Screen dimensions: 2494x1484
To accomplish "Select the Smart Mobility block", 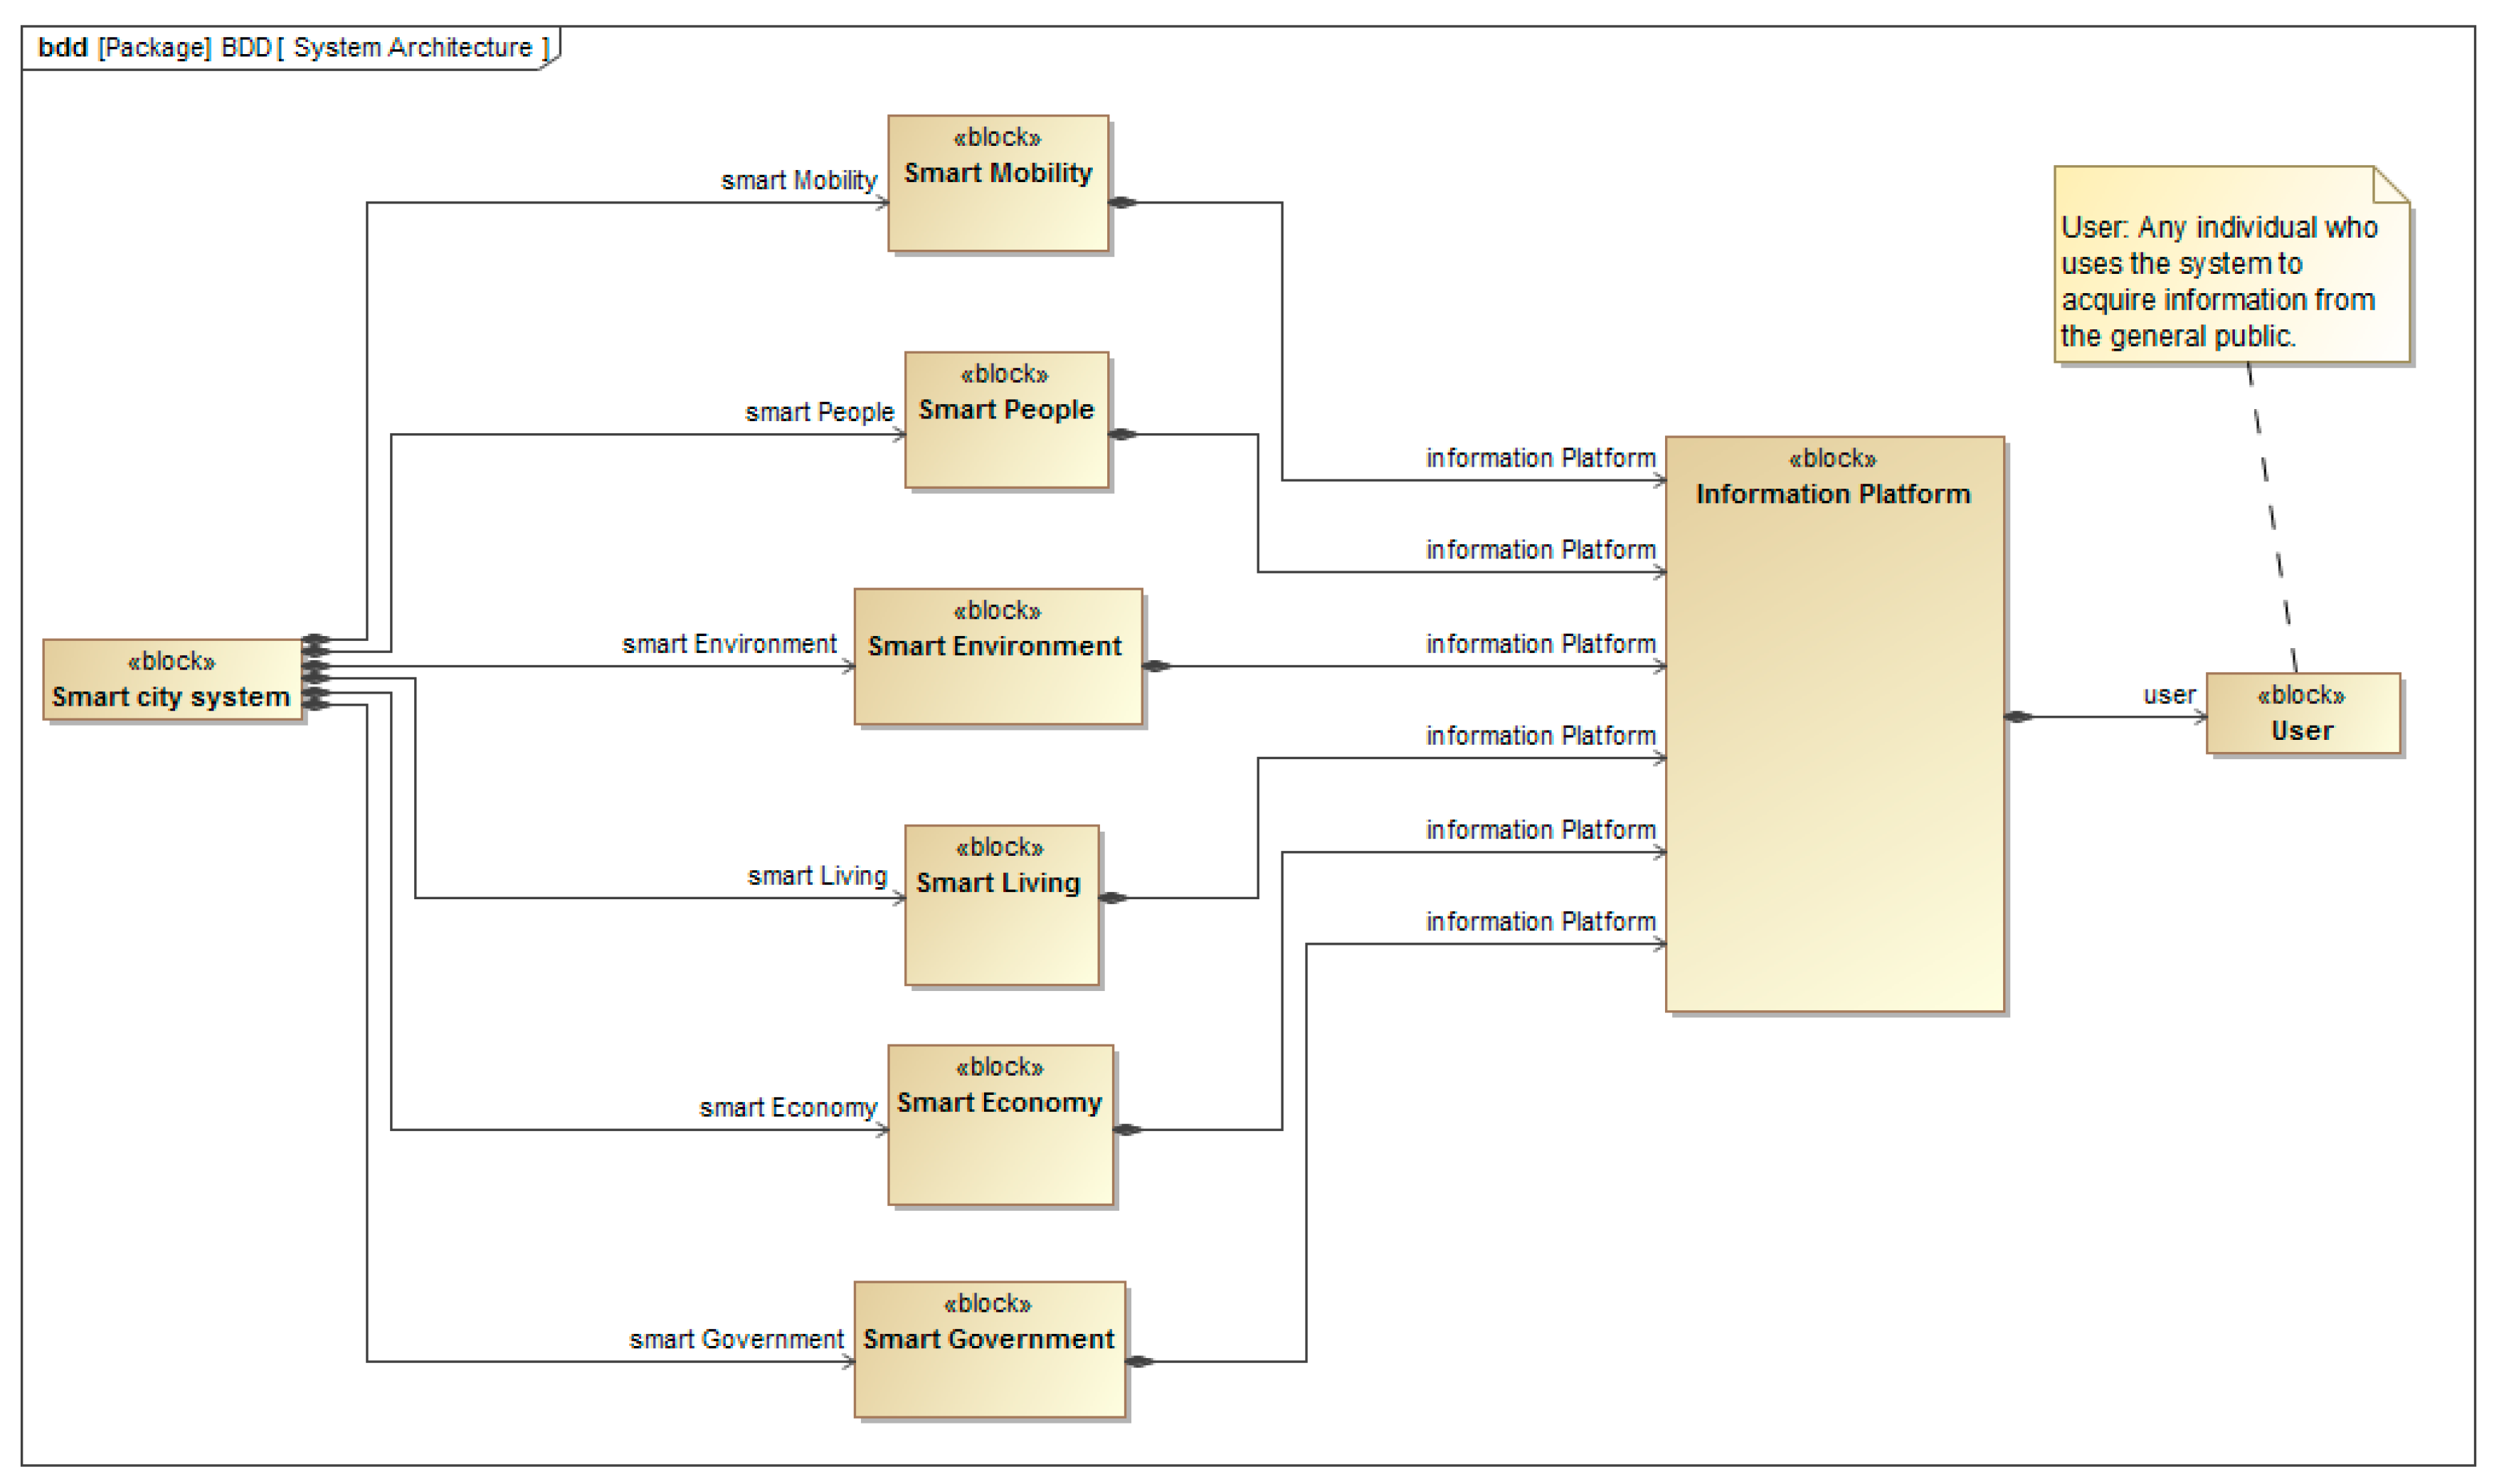I will 998,183.
